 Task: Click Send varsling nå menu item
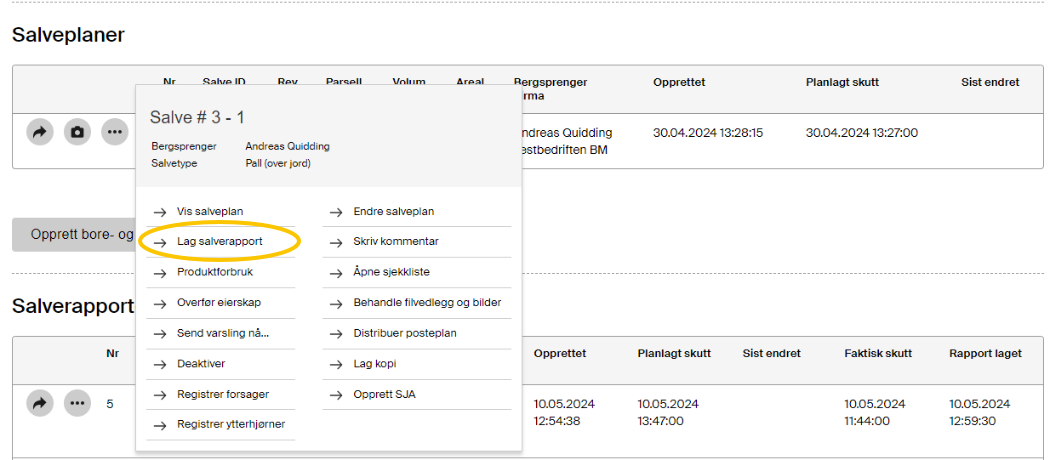[x=222, y=333]
